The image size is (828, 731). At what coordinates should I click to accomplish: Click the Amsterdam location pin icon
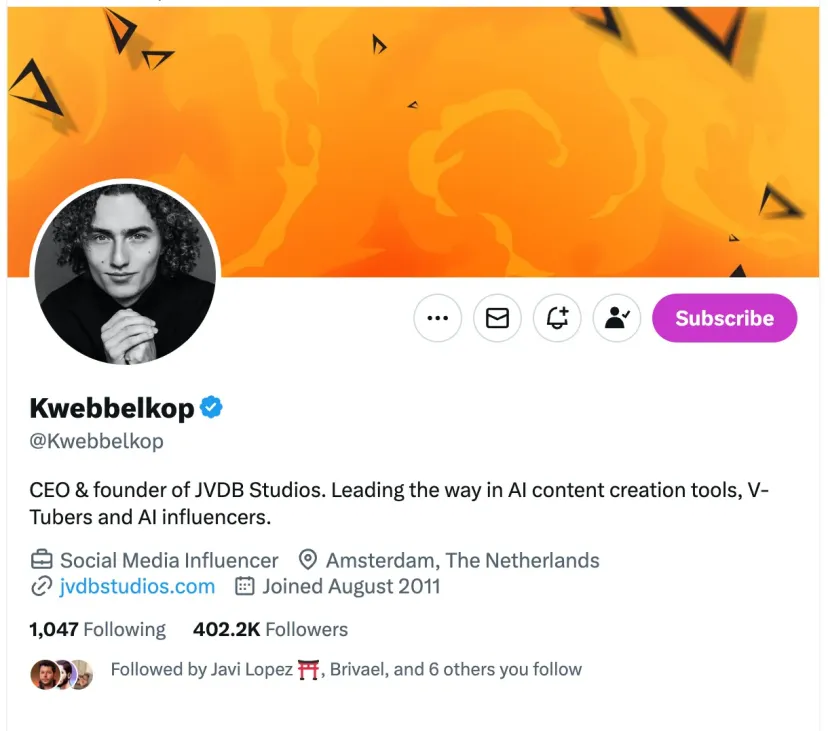[x=308, y=559]
